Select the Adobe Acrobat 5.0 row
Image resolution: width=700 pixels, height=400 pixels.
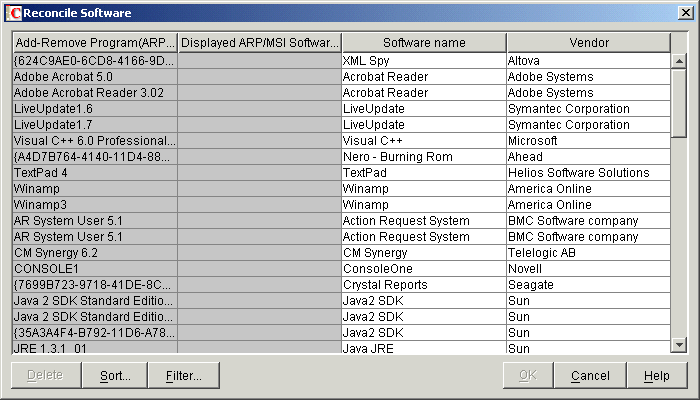95,77
